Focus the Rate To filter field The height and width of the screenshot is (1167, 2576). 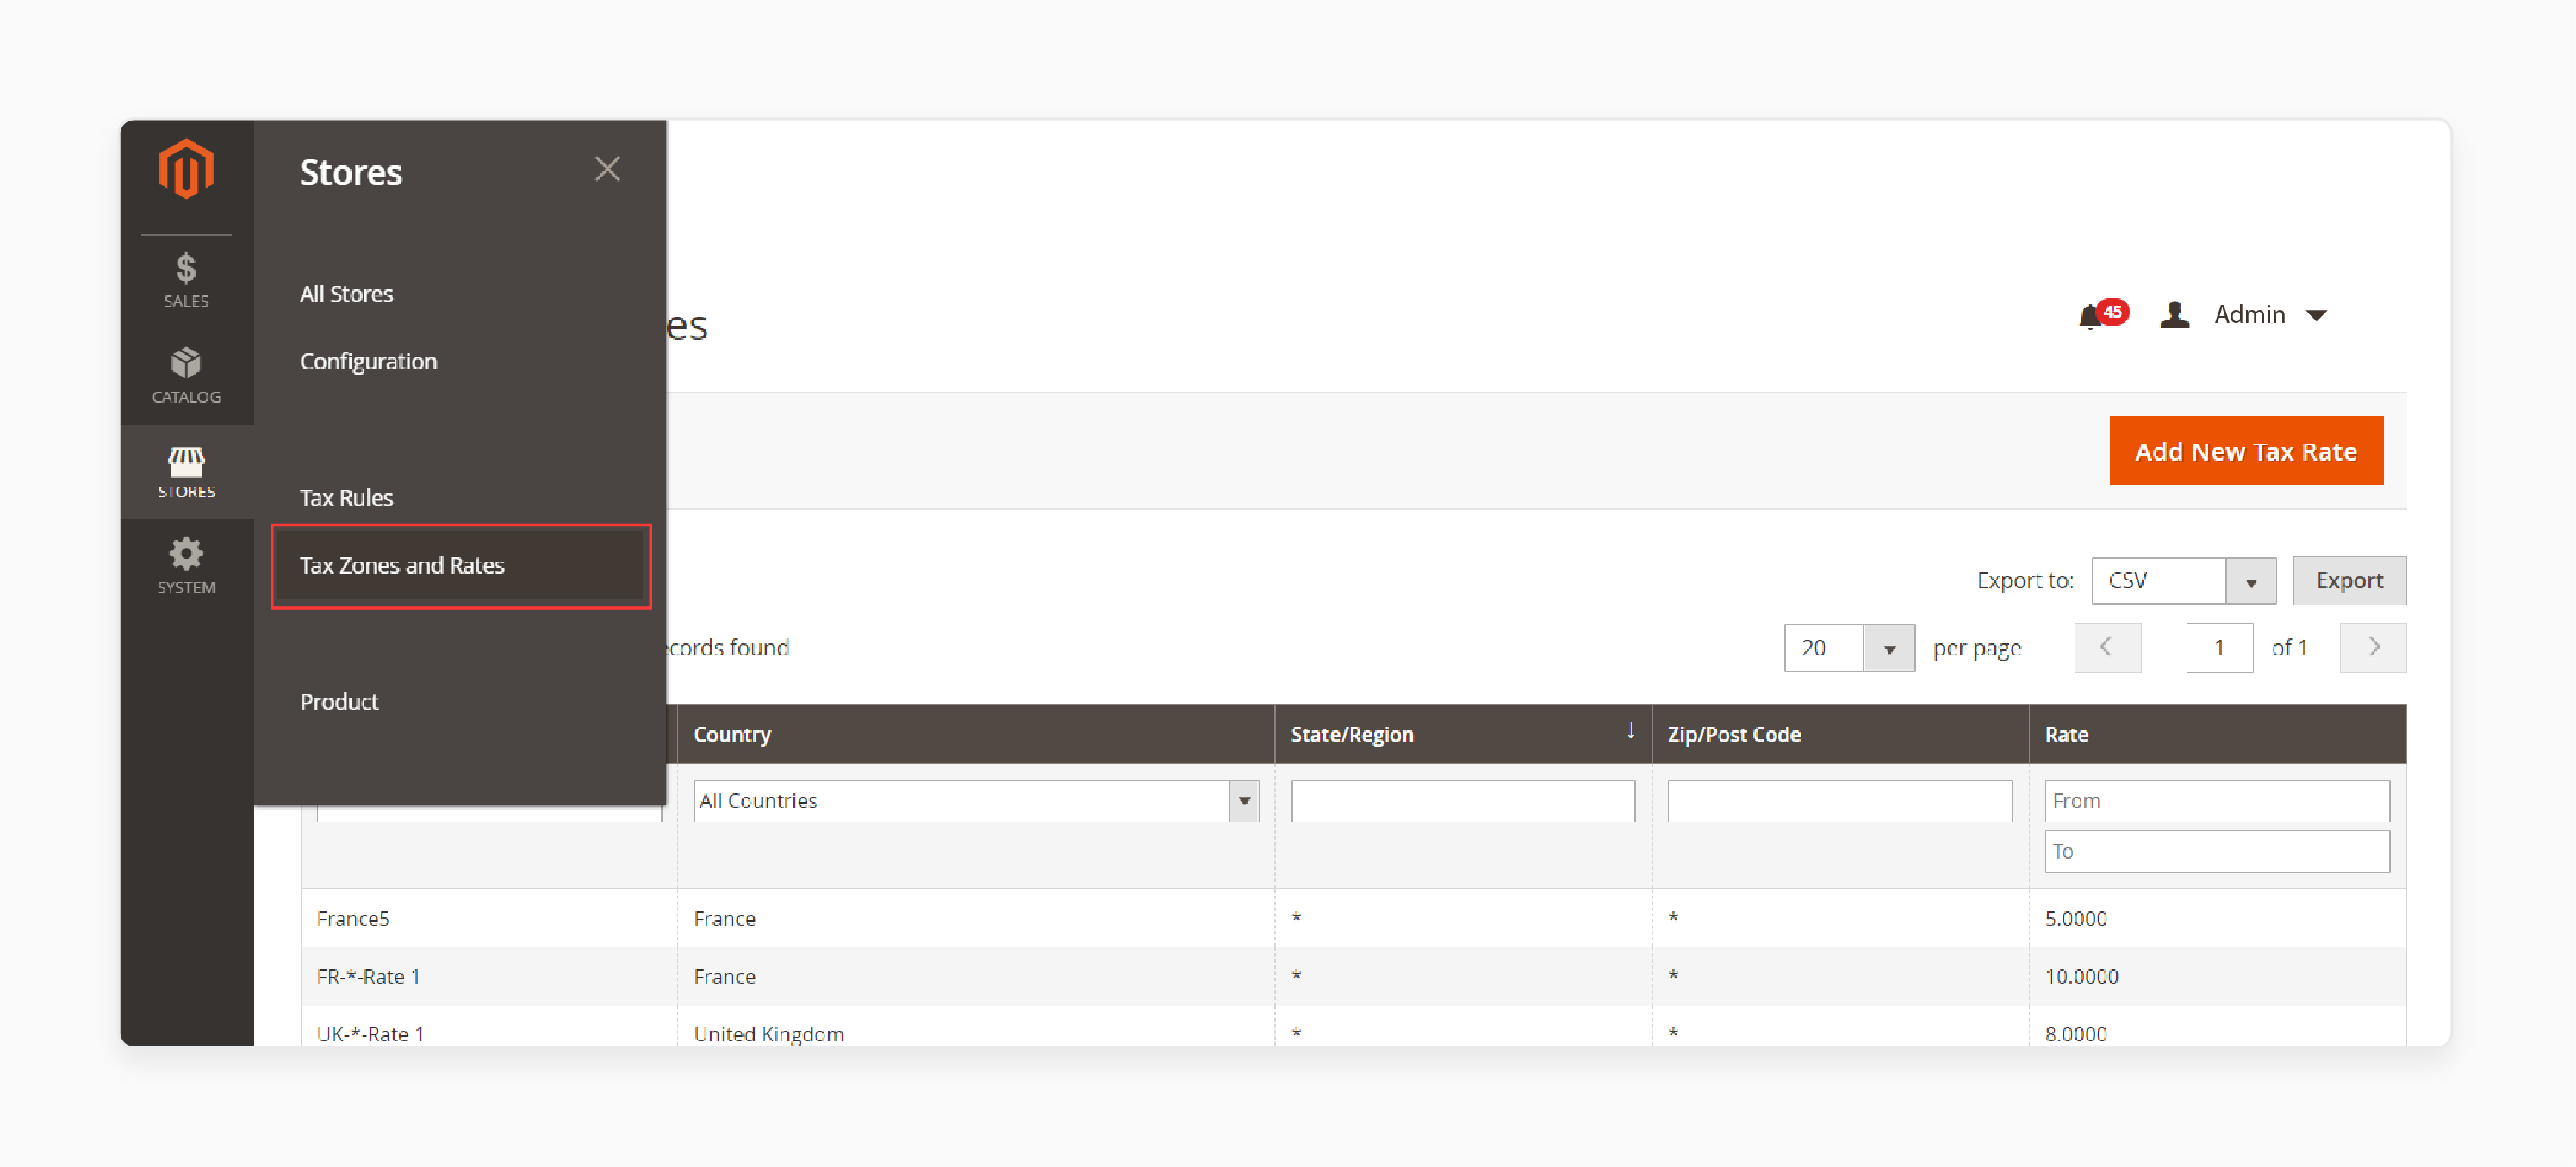coord(2216,852)
